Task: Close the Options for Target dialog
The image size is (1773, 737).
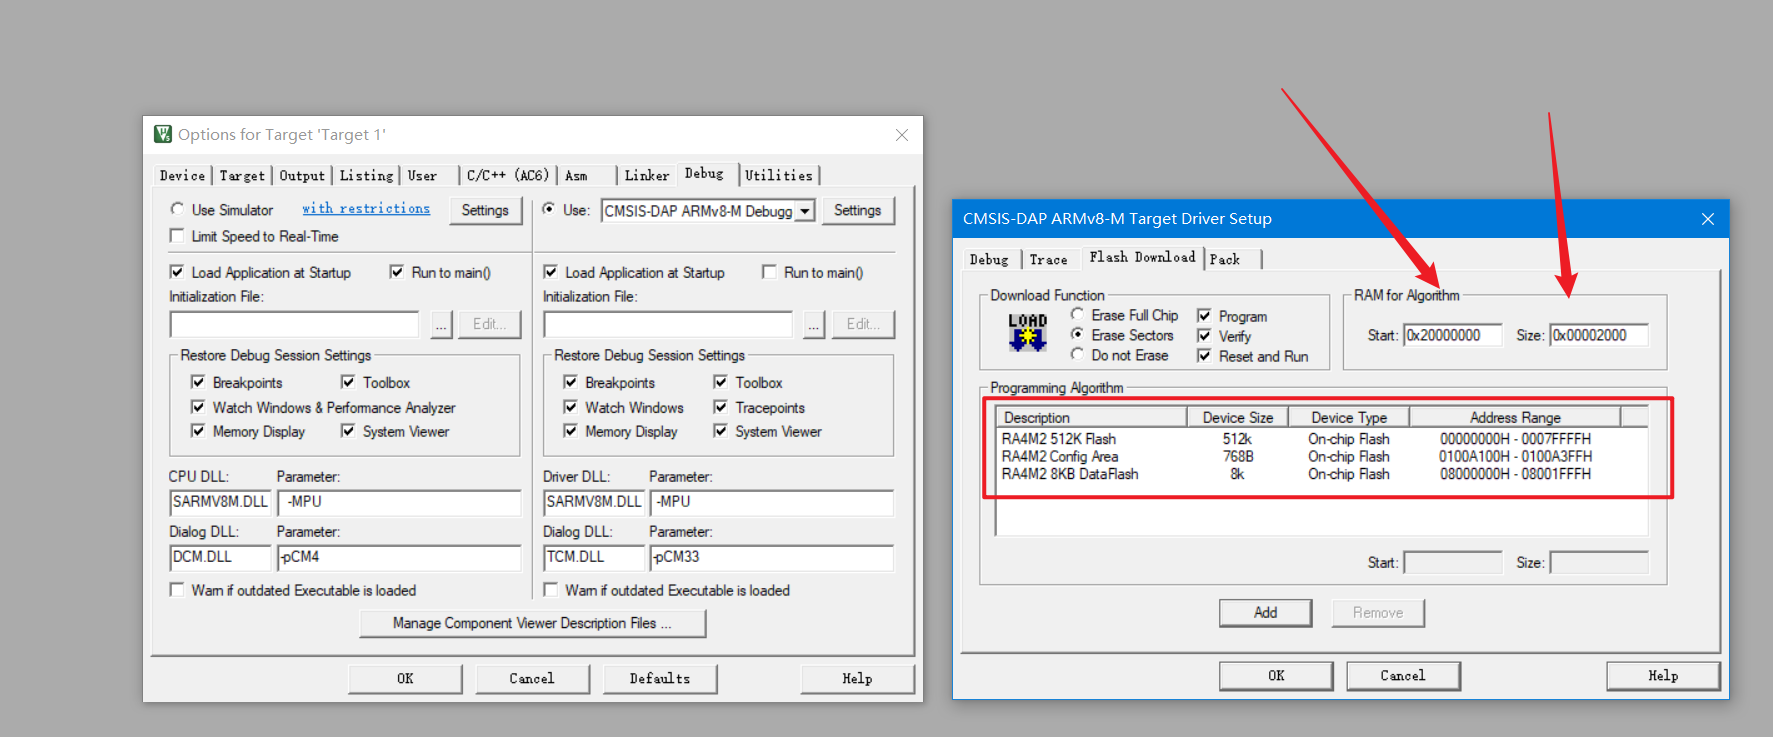Action: (902, 135)
